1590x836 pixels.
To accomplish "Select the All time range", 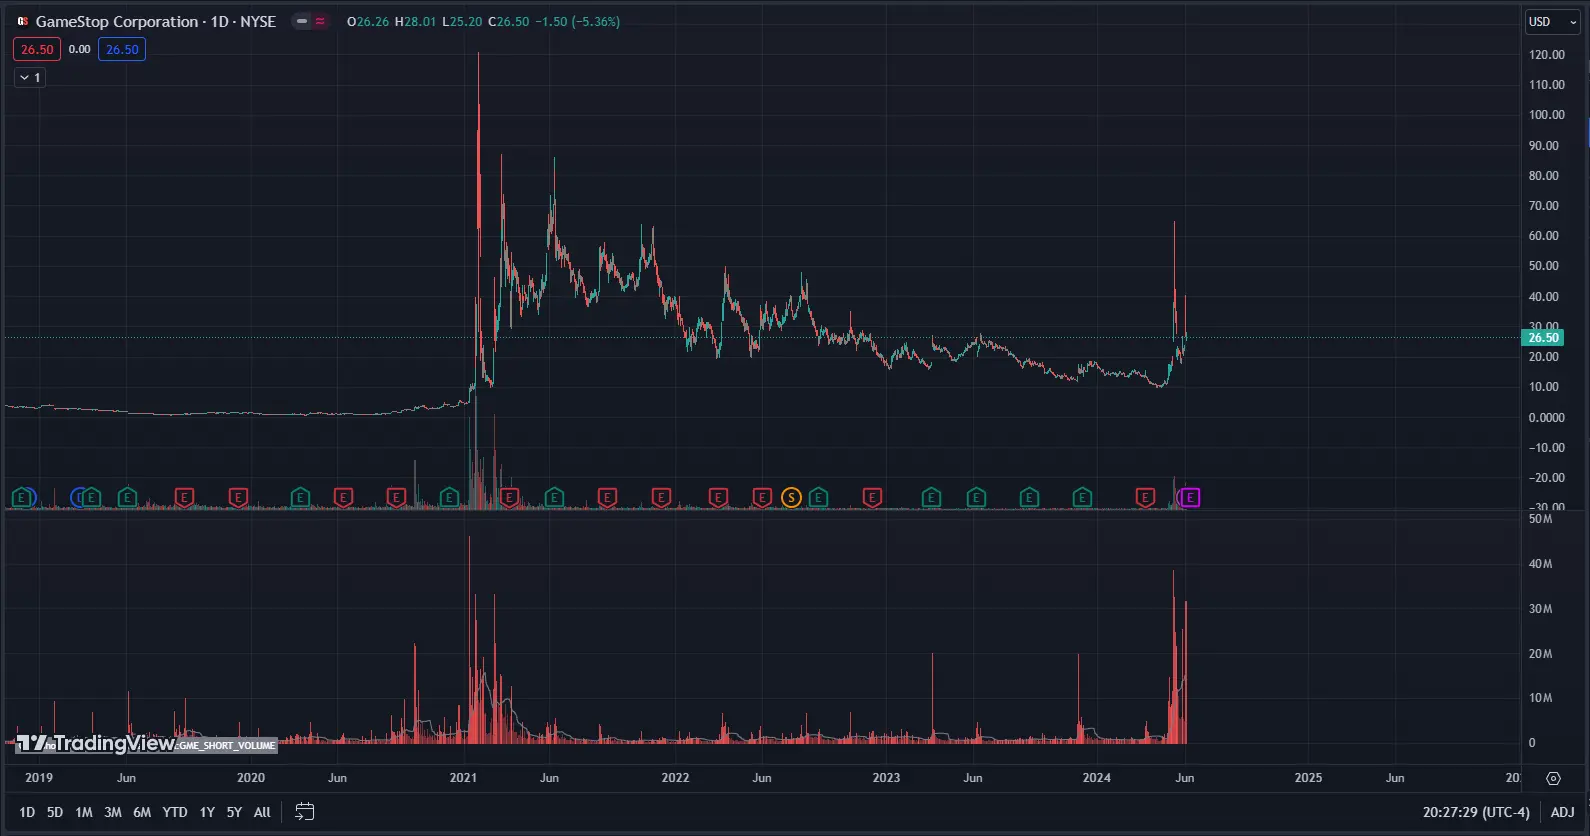I will point(262,812).
